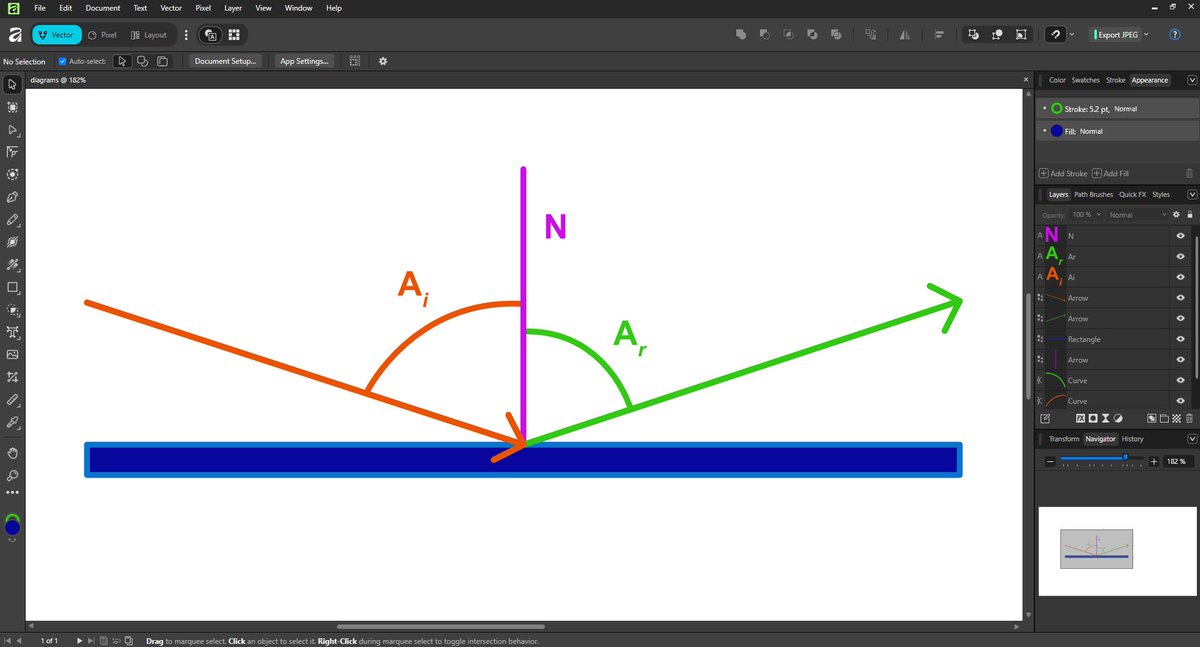Click the Adjustments half-circle icon in the Layers panel

(x=1118, y=418)
